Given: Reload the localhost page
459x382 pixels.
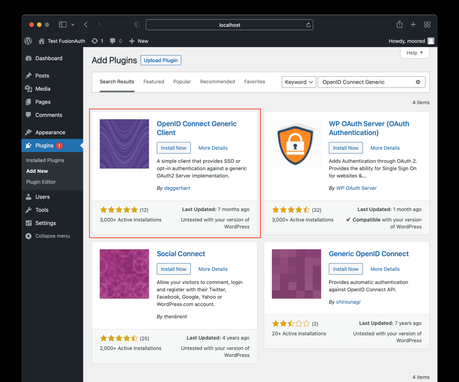Looking at the screenshot, I should pyautogui.click(x=308, y=25).
